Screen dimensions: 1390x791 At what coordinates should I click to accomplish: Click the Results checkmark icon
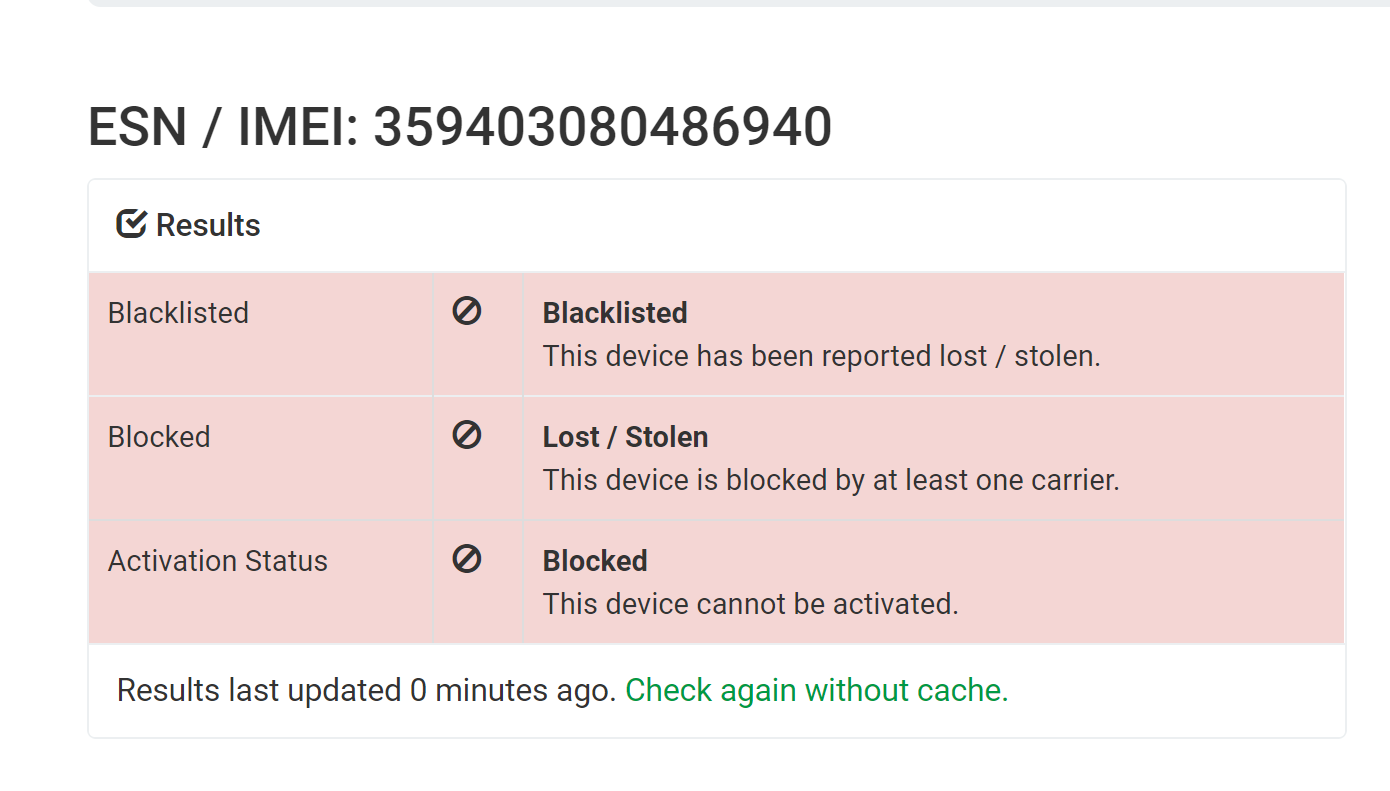(x=131, y=224)
